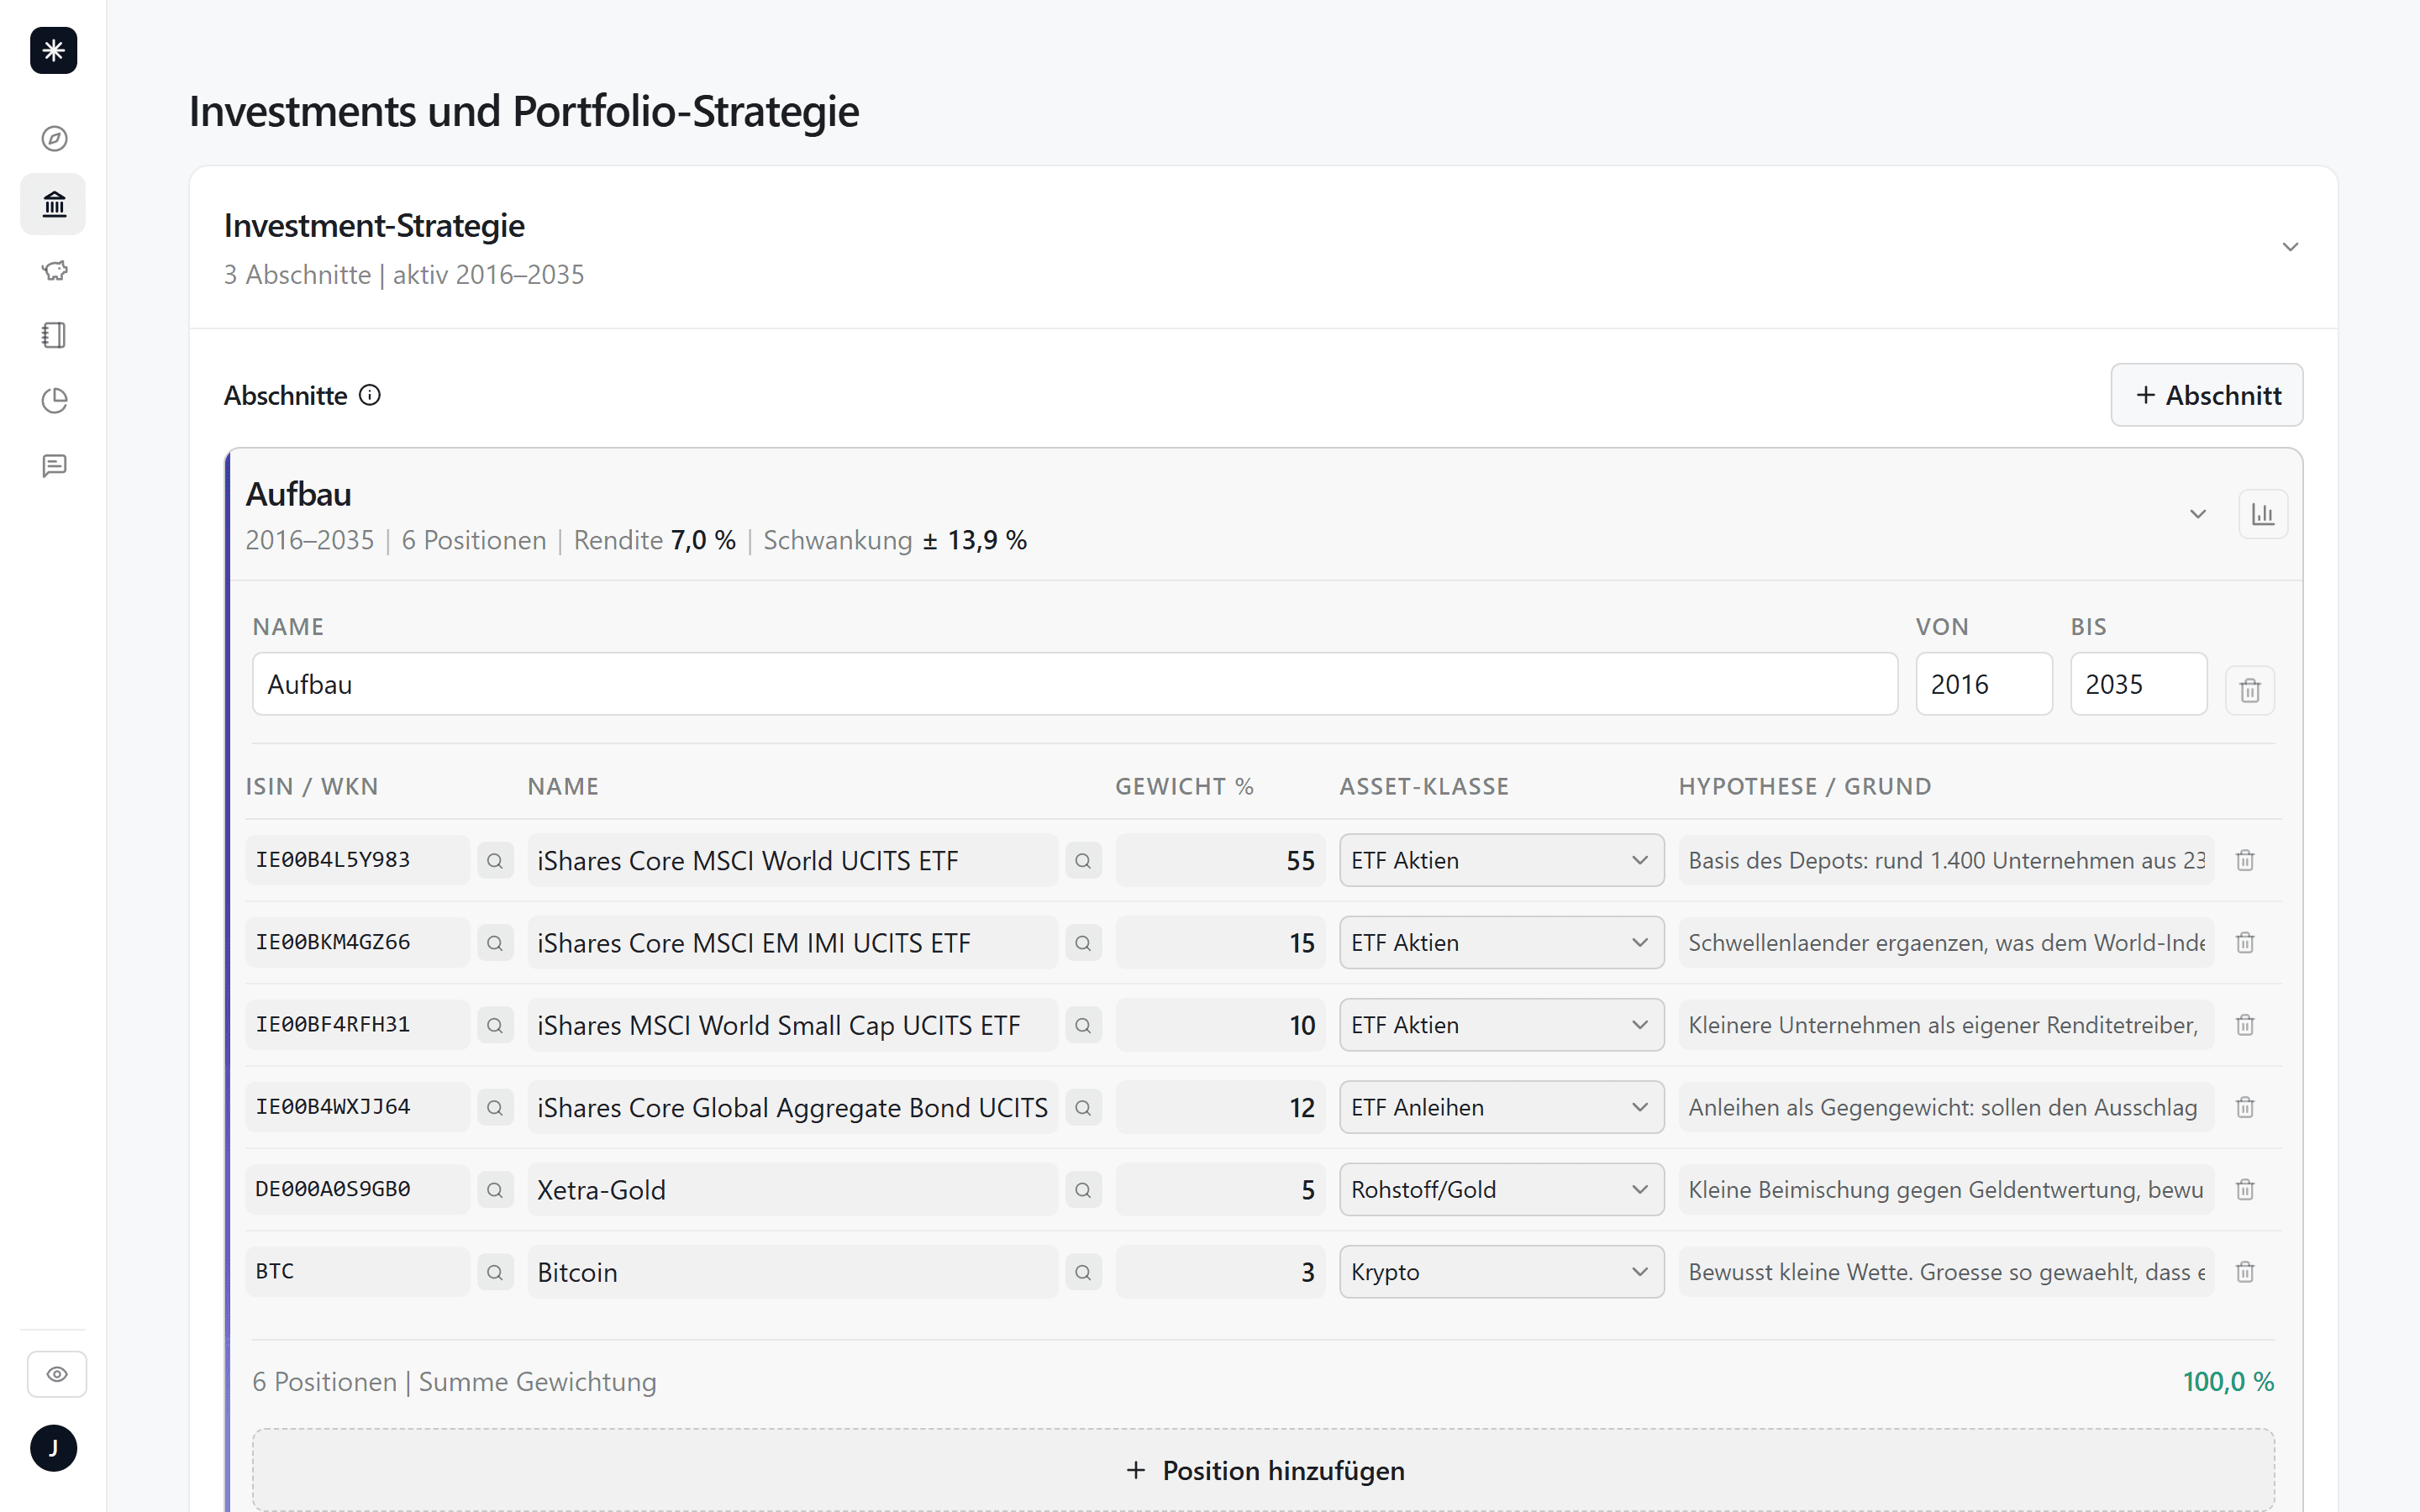
Task: Edit hypothesis starting 'Bewusst kleine Wette'
Action: pyautogui.click(x=1946, y=1272)
